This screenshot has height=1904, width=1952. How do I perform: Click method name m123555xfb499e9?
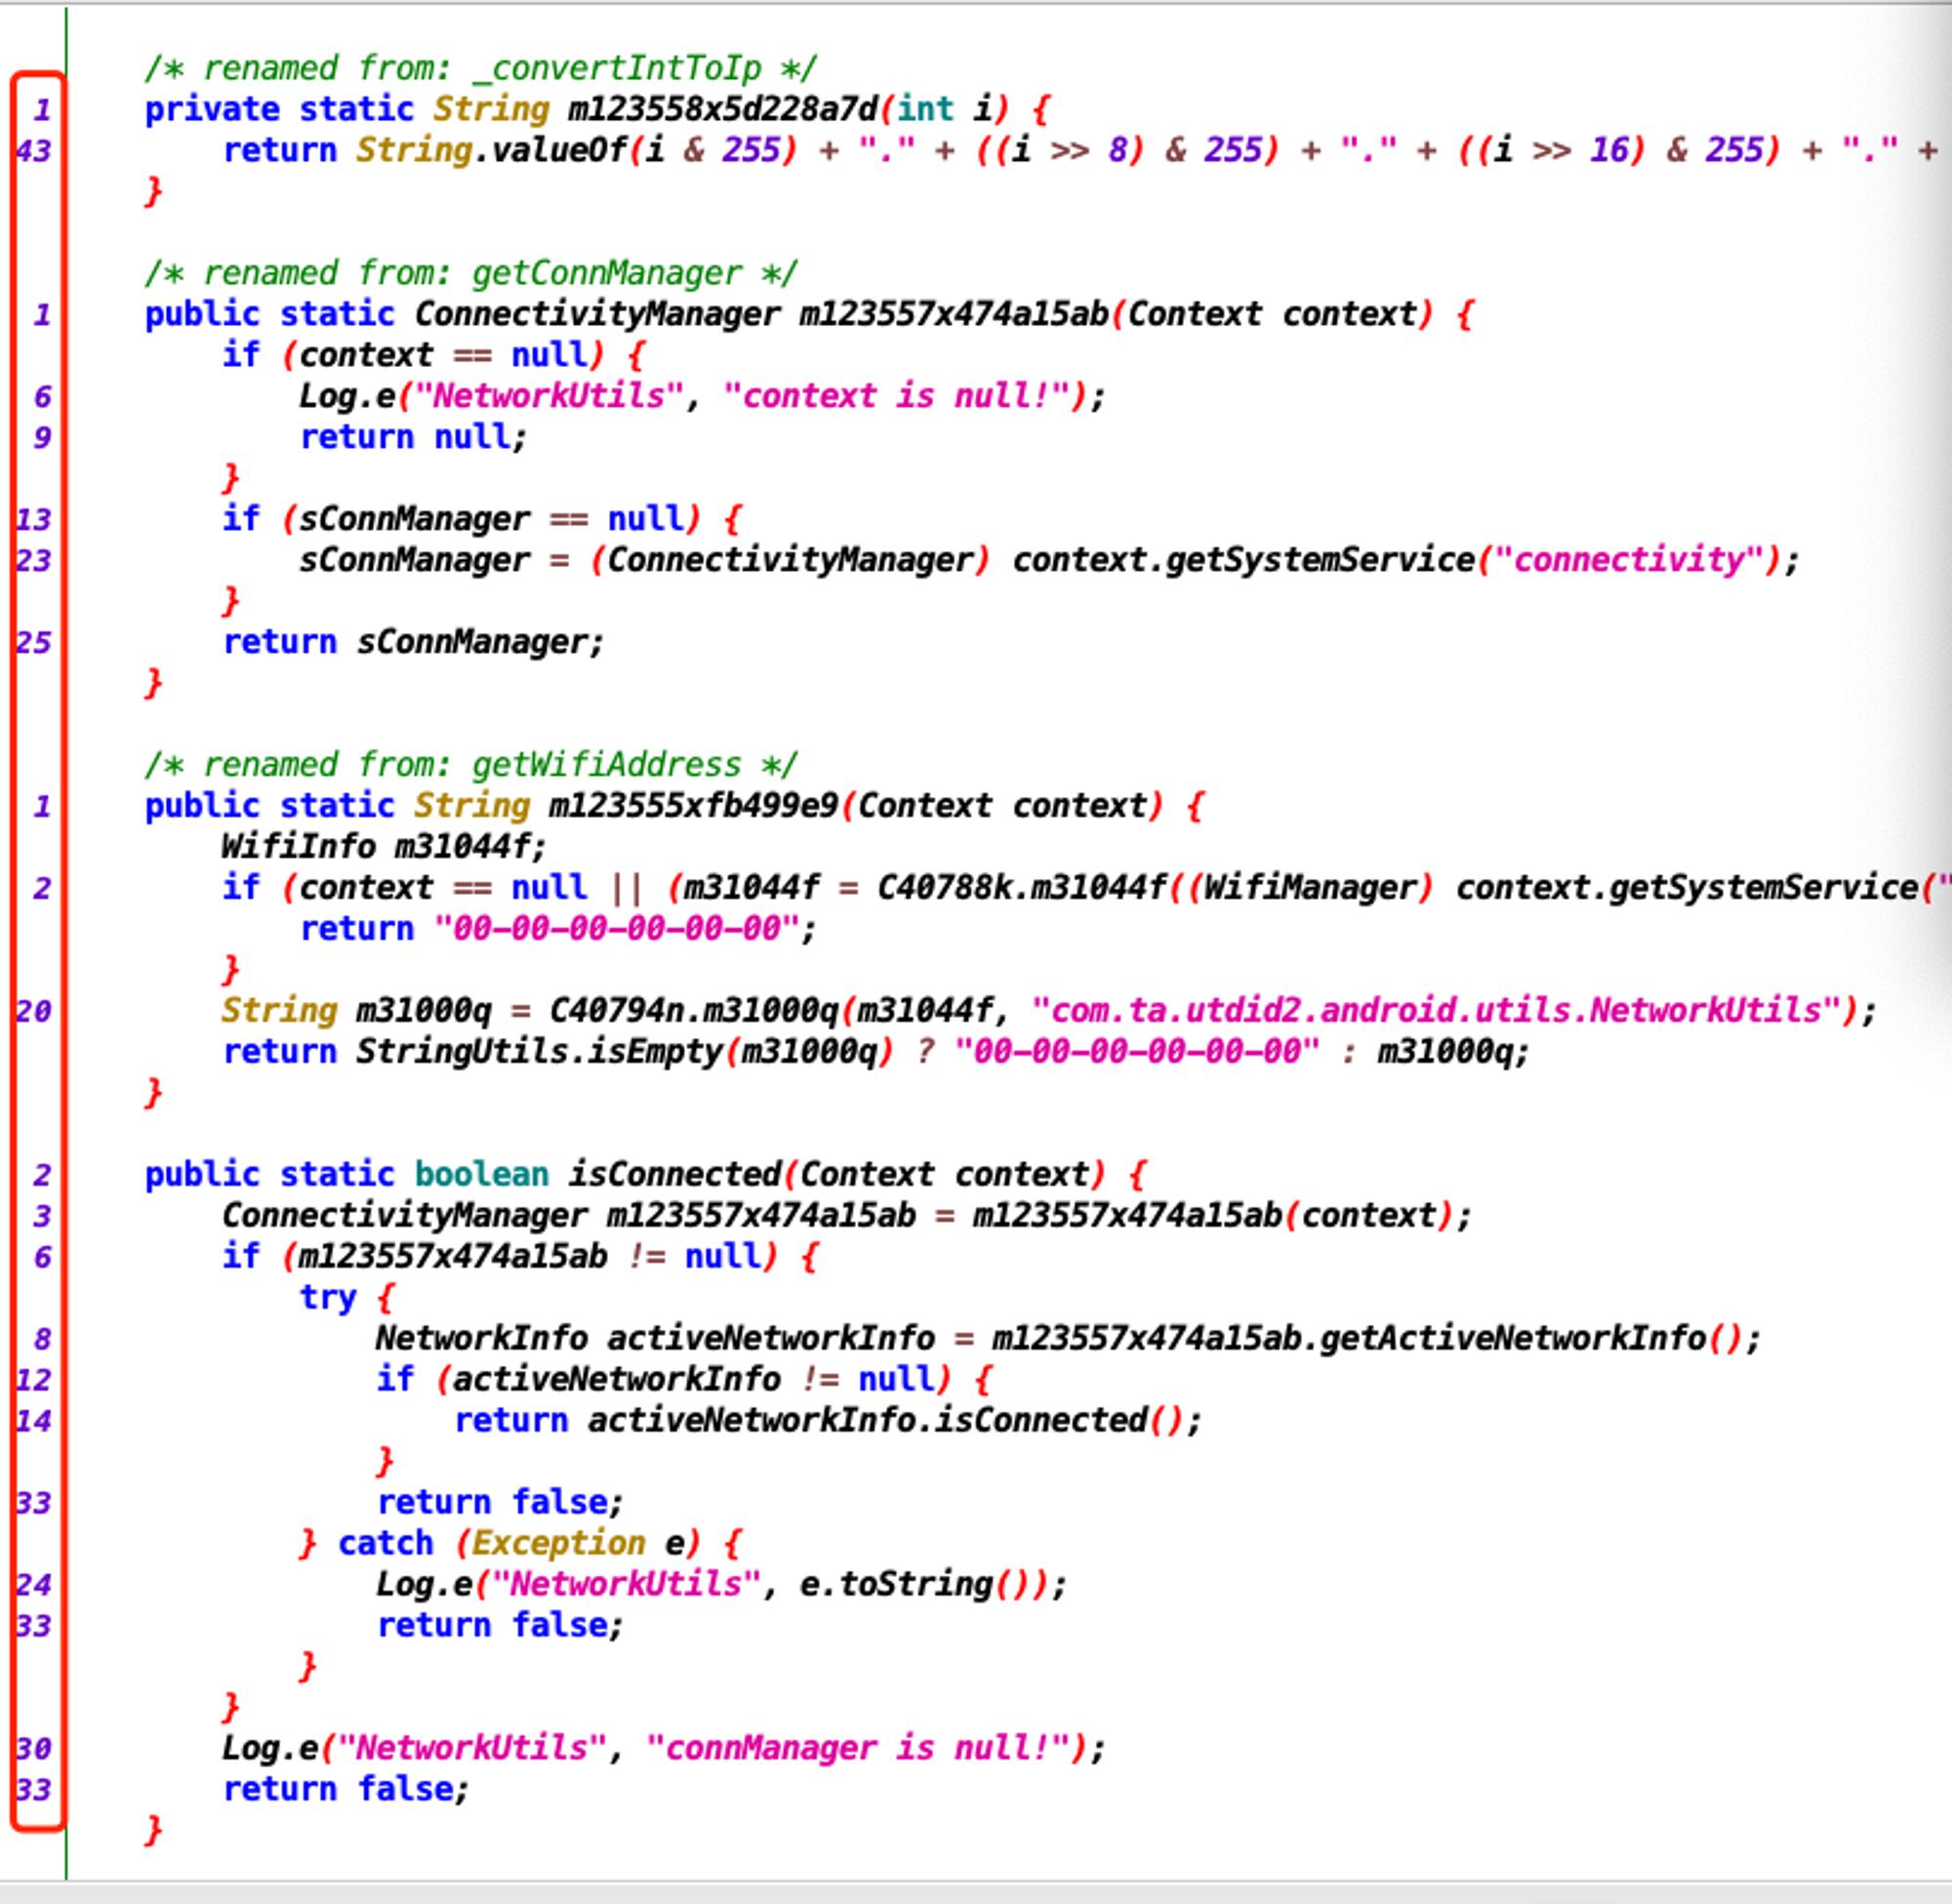pos(693,806)
